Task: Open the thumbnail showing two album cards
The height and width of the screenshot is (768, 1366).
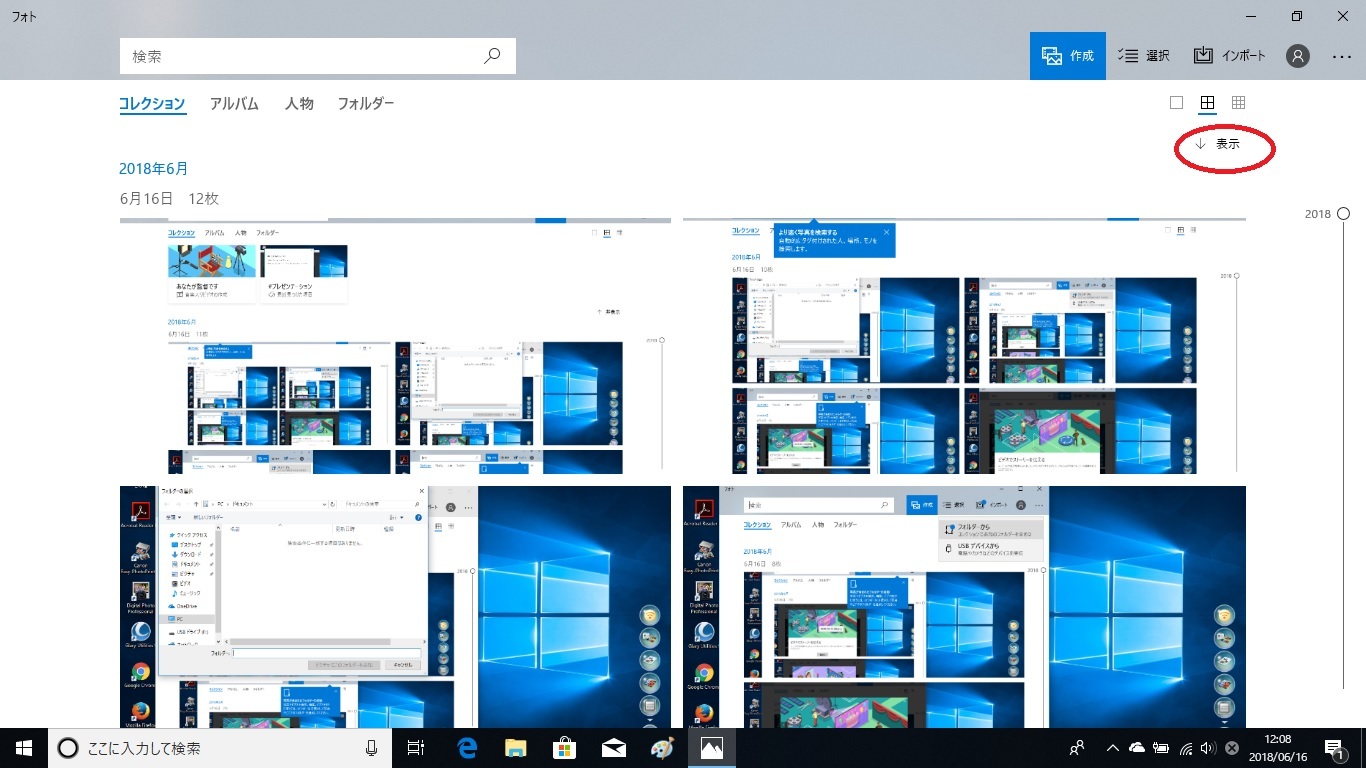Action: coord(395,346)
